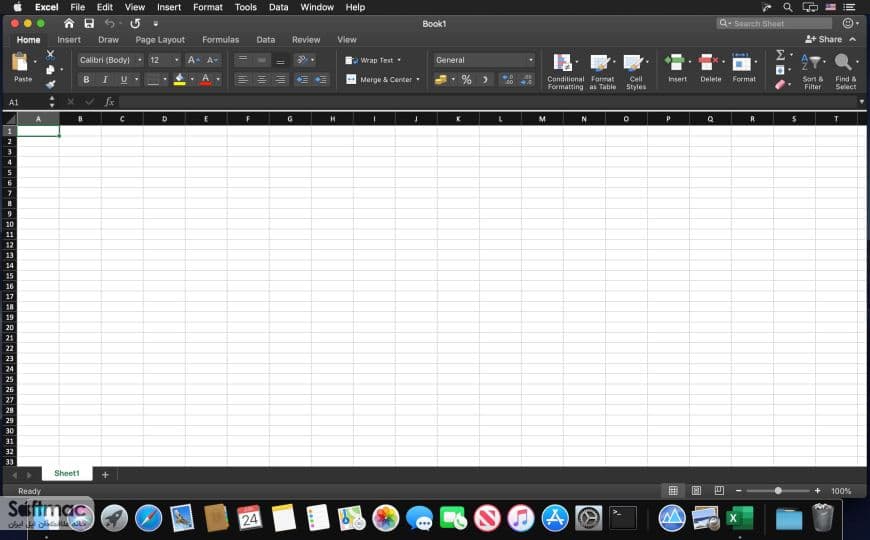Cut selection with the scissors icon

tap(50, 55)
